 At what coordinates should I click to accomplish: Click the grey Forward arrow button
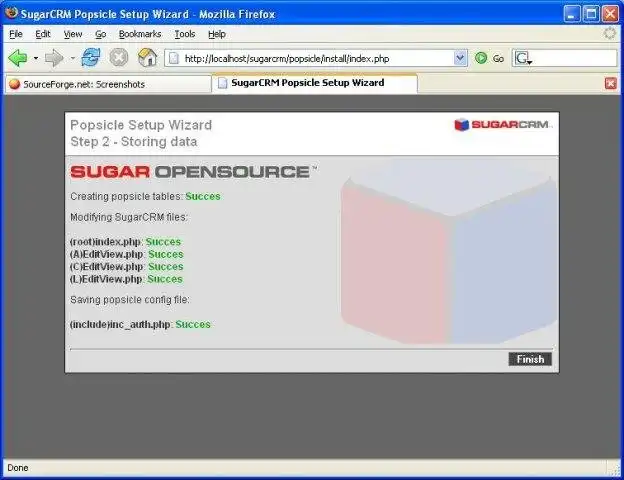click(54, 58)
